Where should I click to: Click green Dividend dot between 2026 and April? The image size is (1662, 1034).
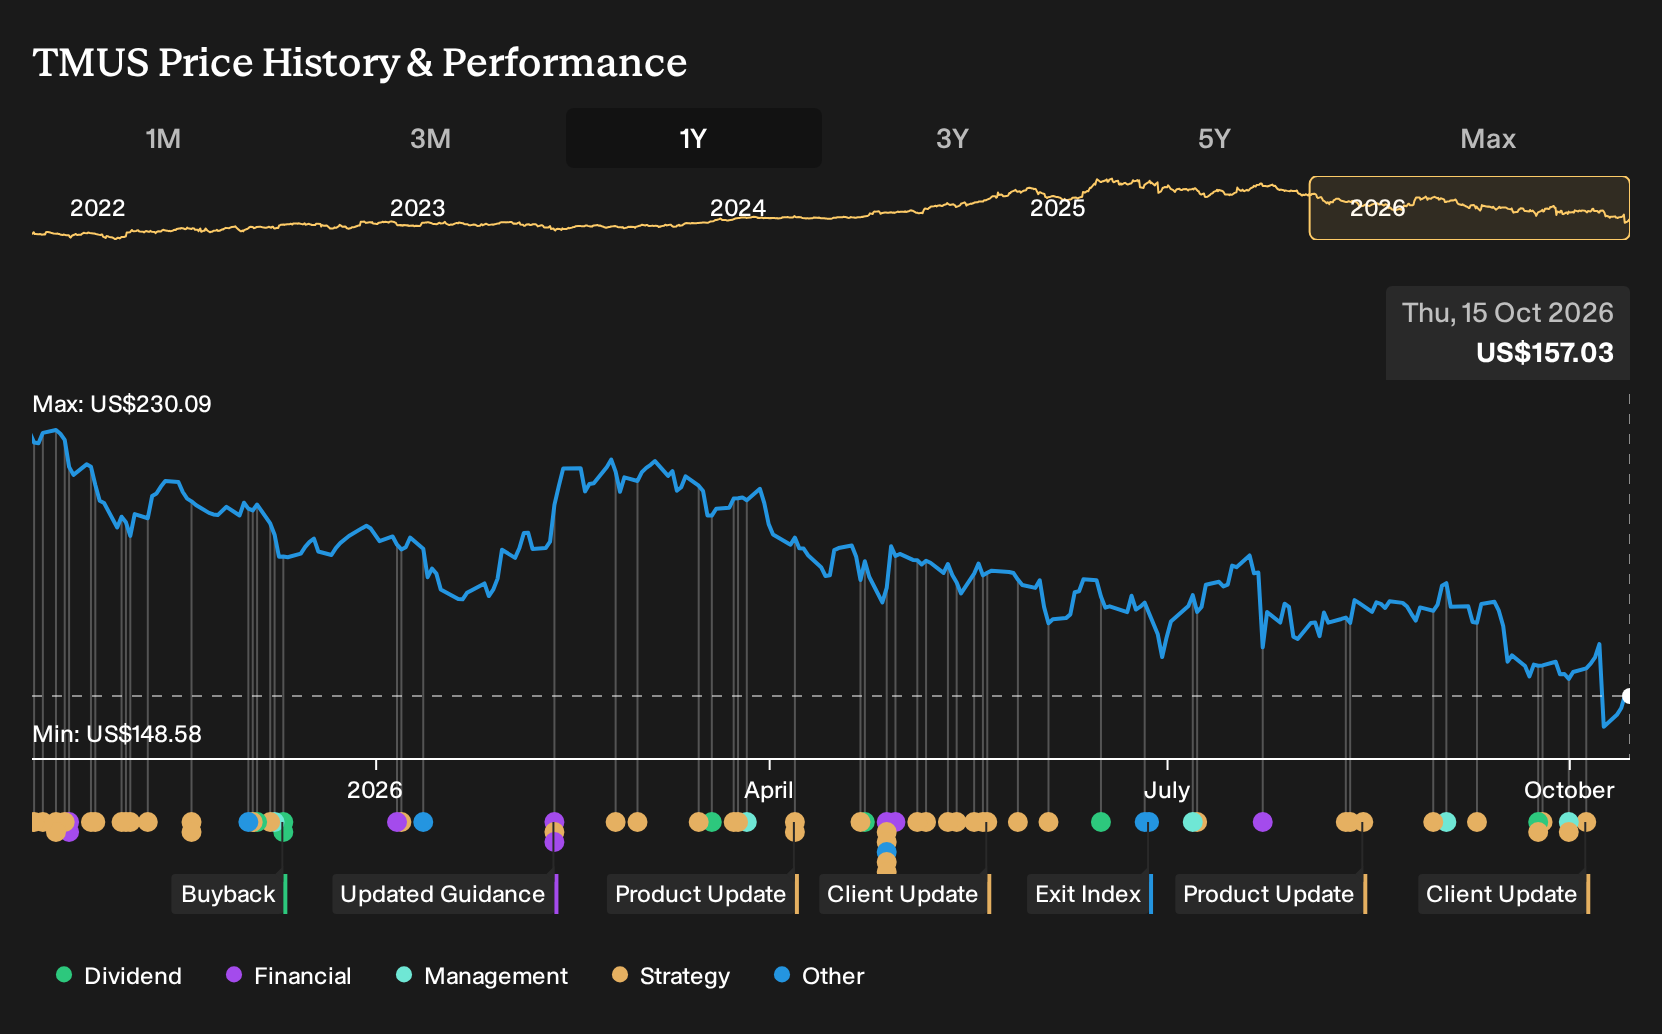(x=713, y=822)
